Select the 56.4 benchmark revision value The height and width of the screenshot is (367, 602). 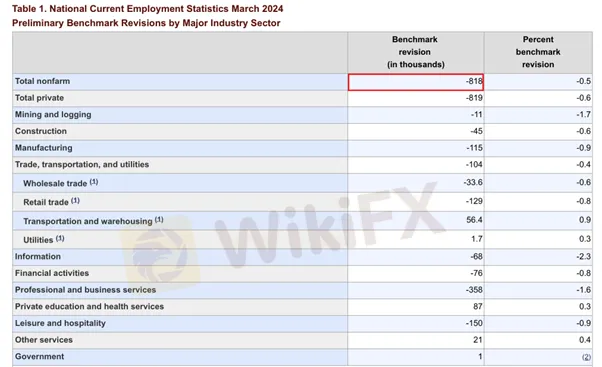coord(475,220)
